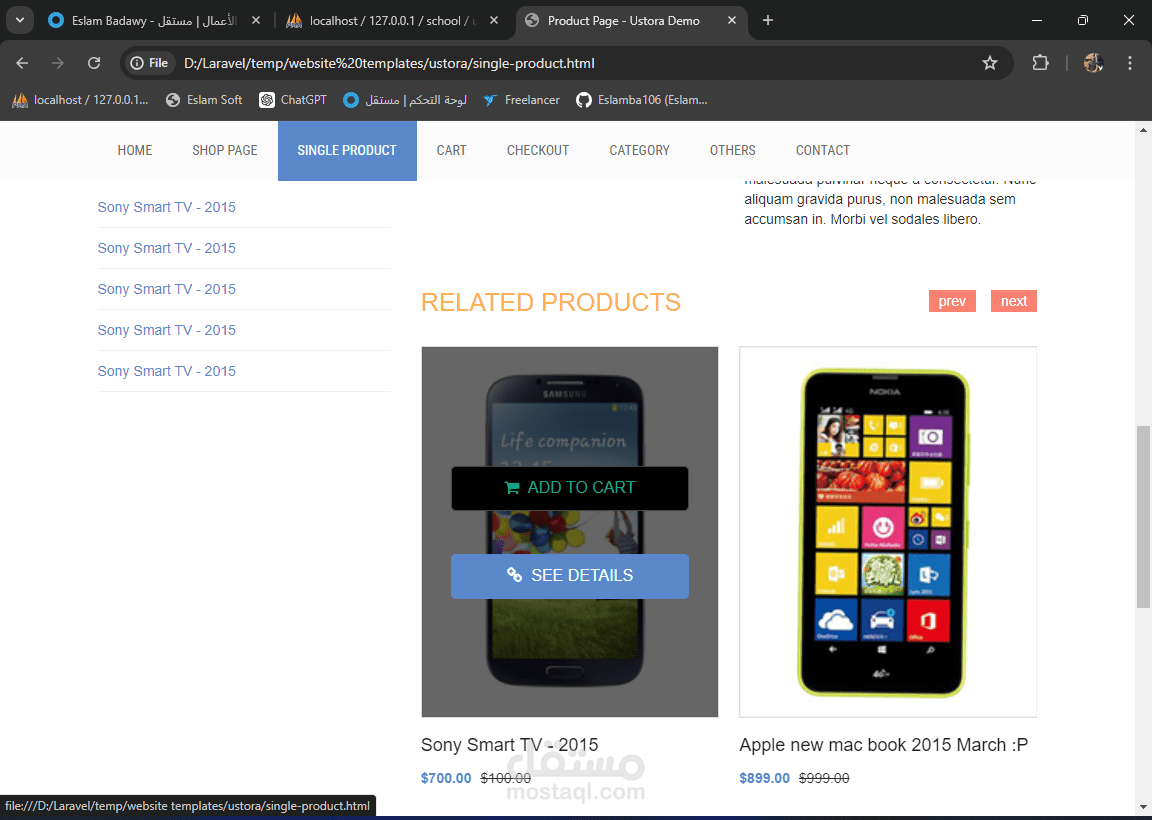Close the localhost school tab
Image resolution: width=1152 pixels, height=820 pixels.
494,21
